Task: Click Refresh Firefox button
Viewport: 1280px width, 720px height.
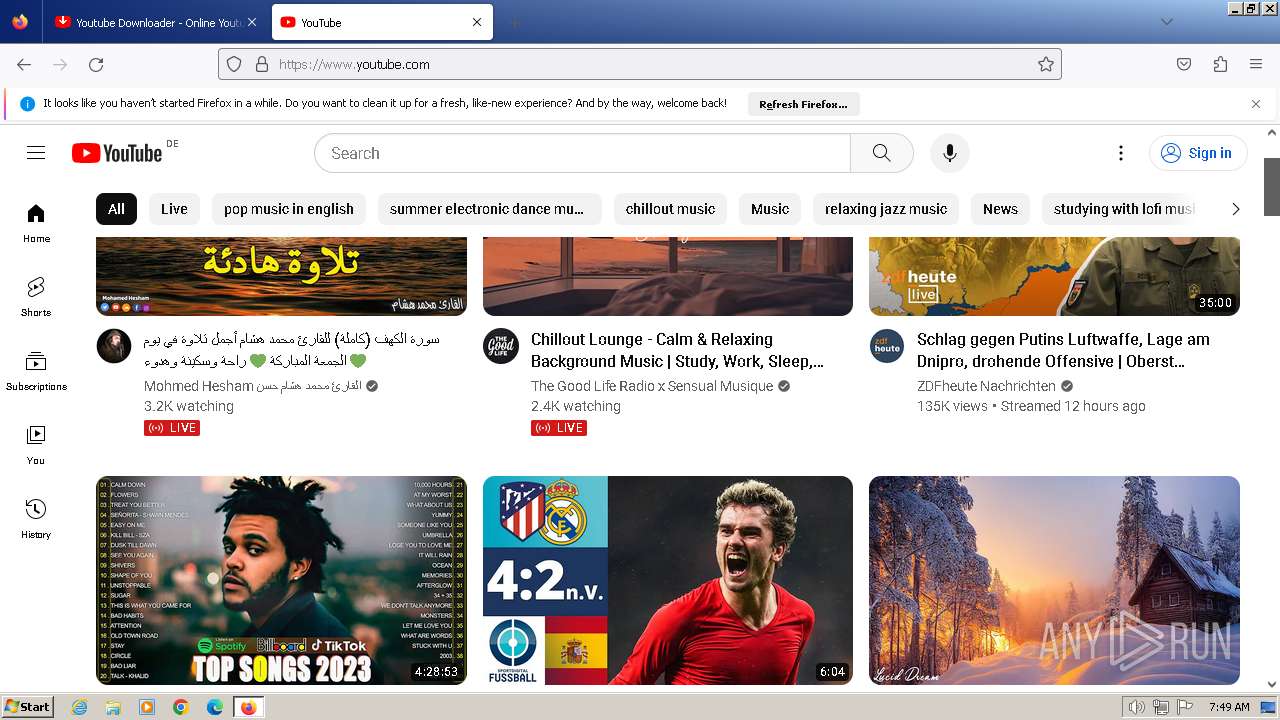Action: pos(803,104)
